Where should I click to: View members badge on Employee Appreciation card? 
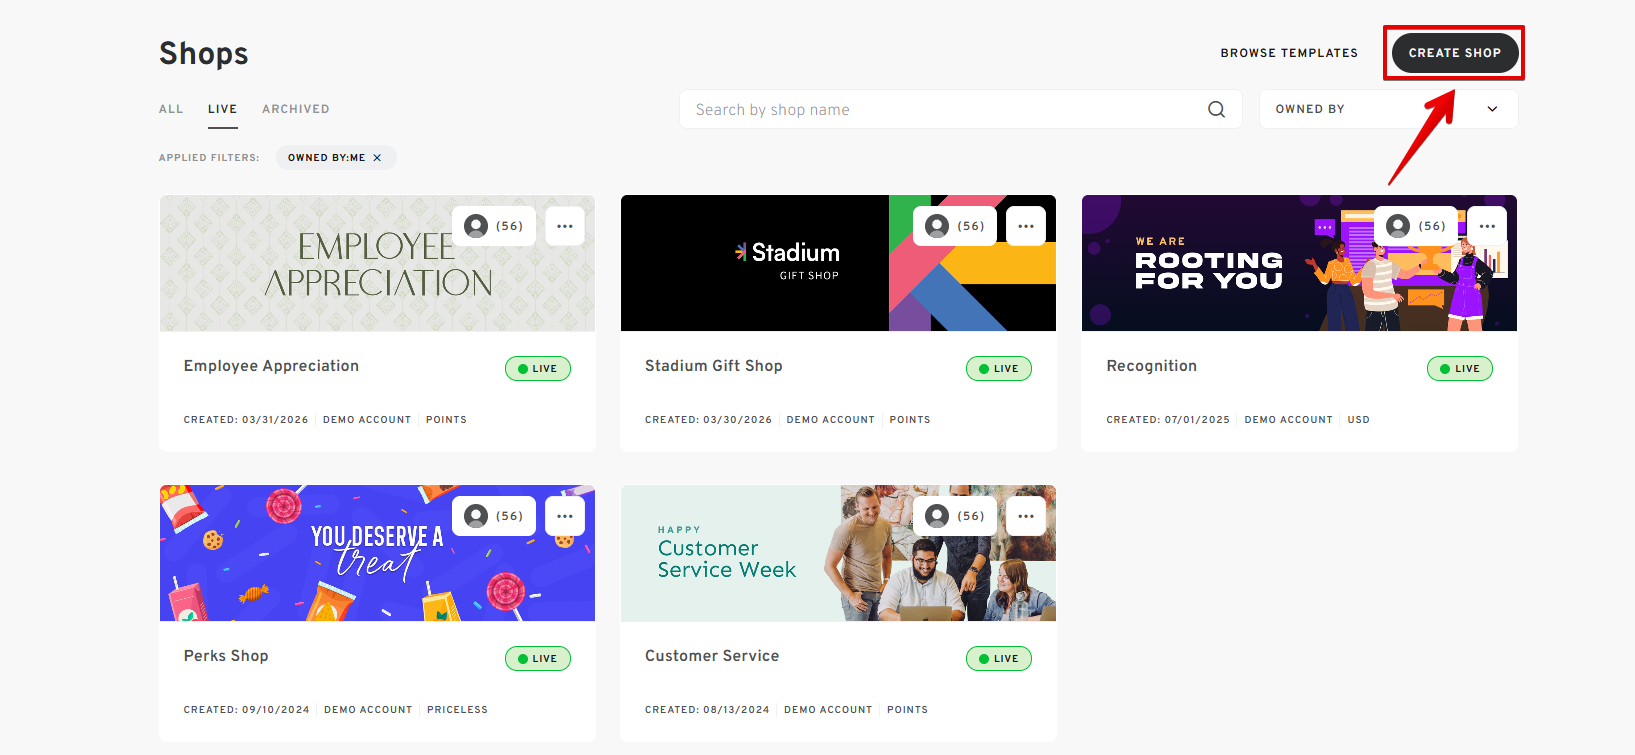point(494,226)
